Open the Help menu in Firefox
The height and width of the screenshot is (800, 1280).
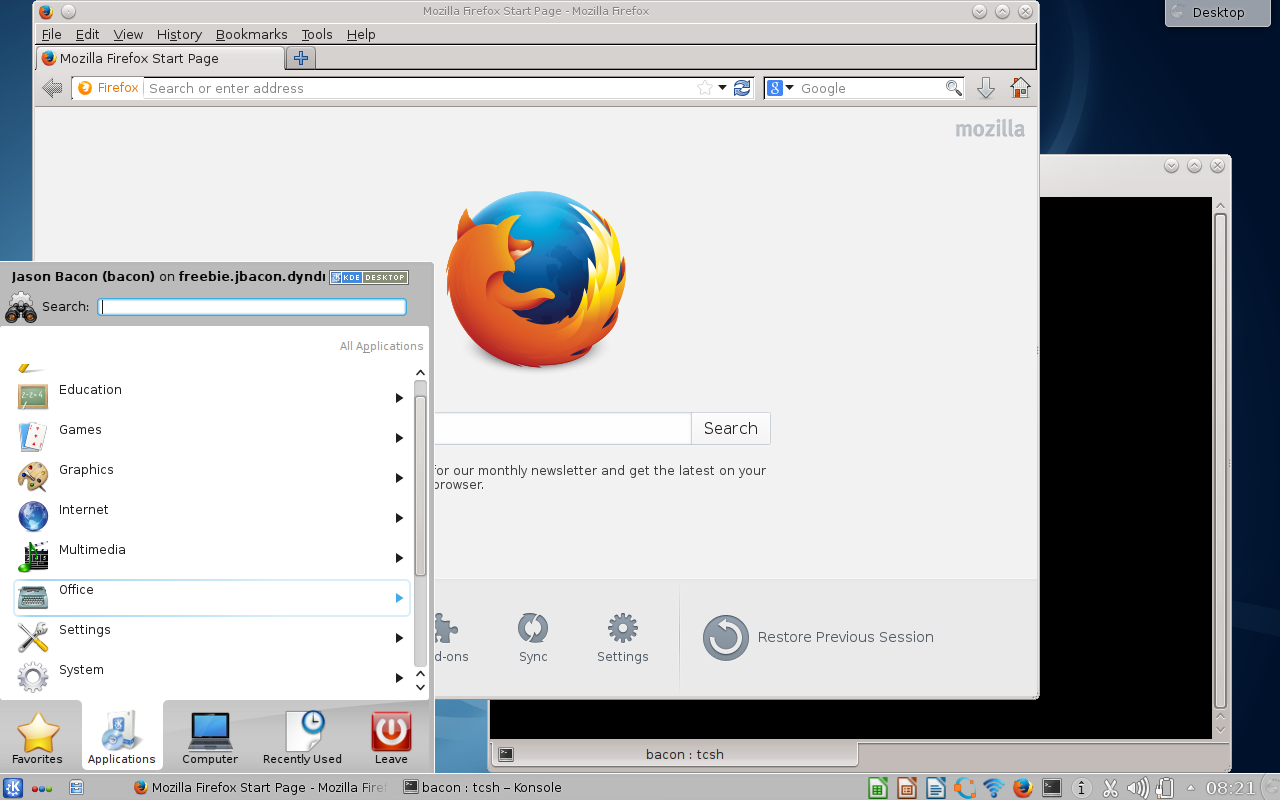tap(361, 34)
